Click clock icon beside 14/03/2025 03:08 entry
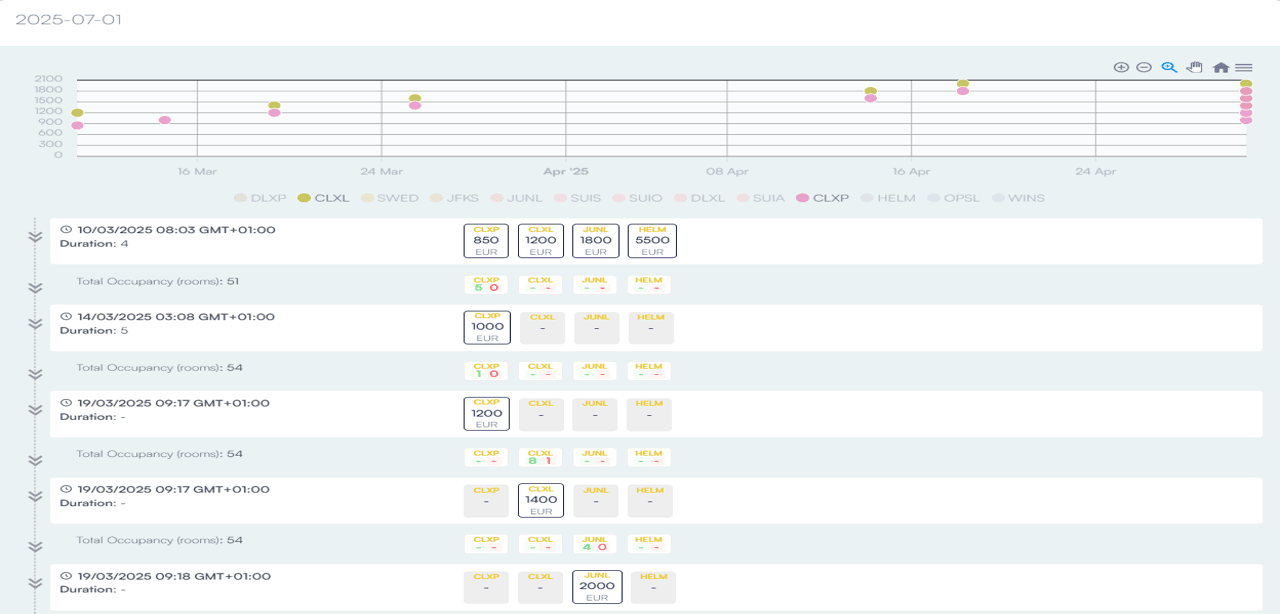This screenshot has width=1280, height=614. coord(66,317)
